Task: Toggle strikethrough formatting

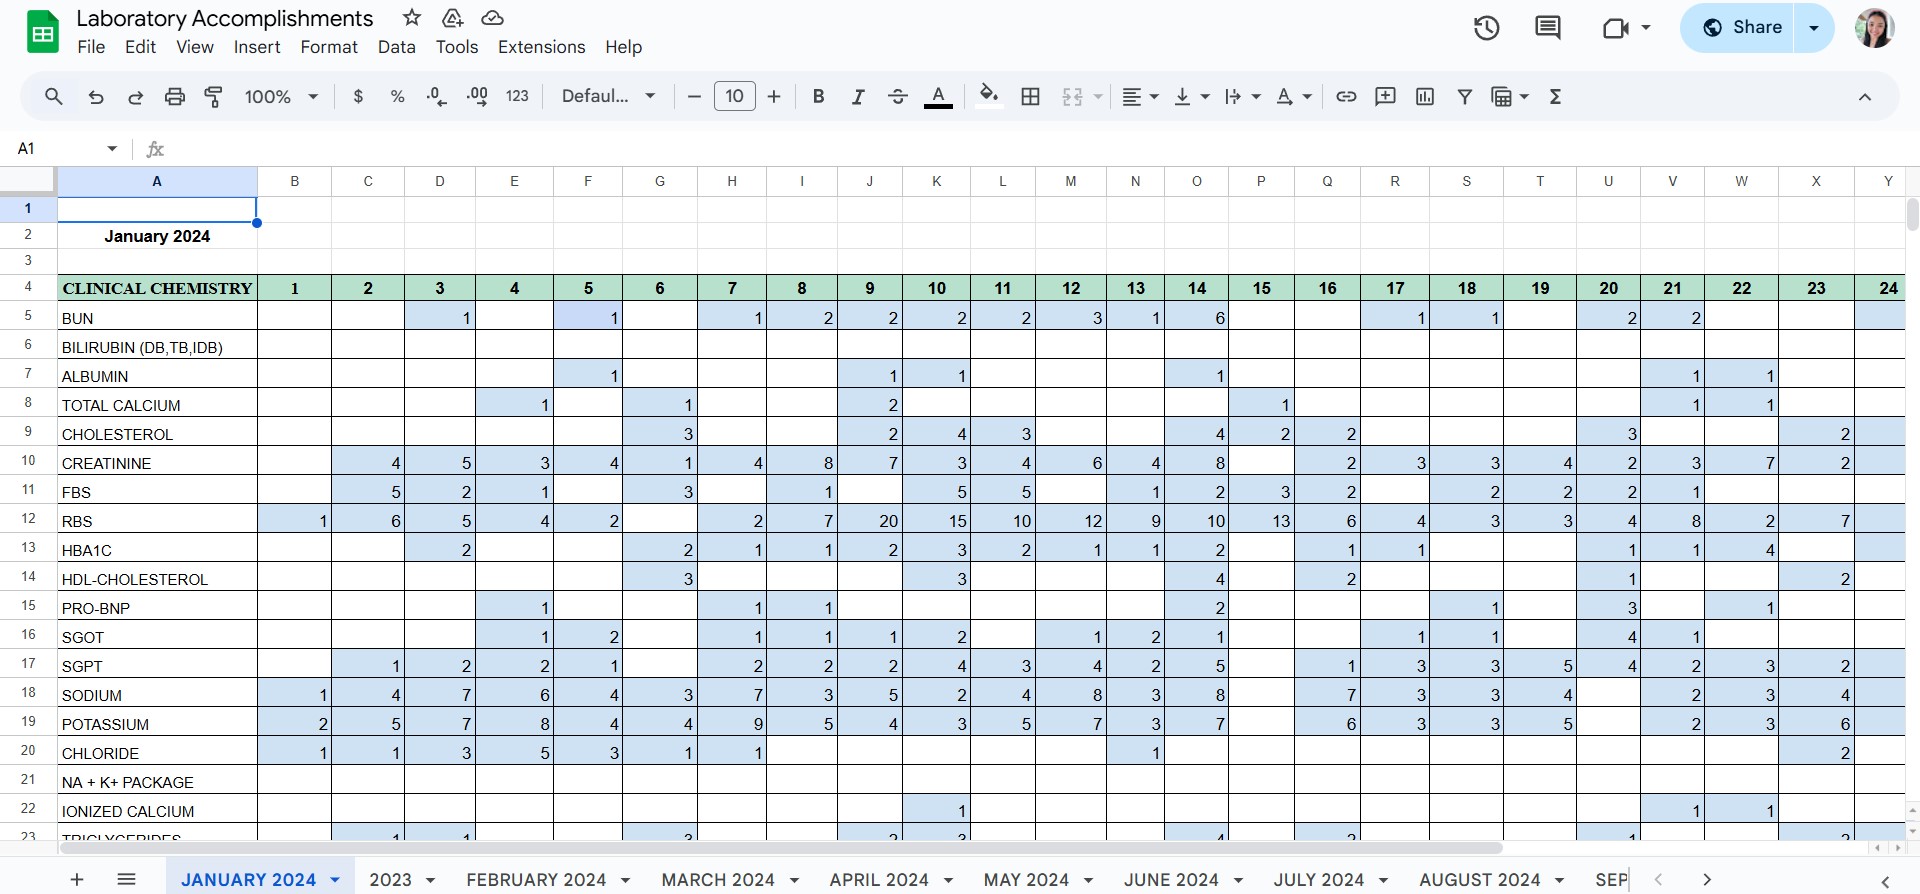Action: click(898, 97)
